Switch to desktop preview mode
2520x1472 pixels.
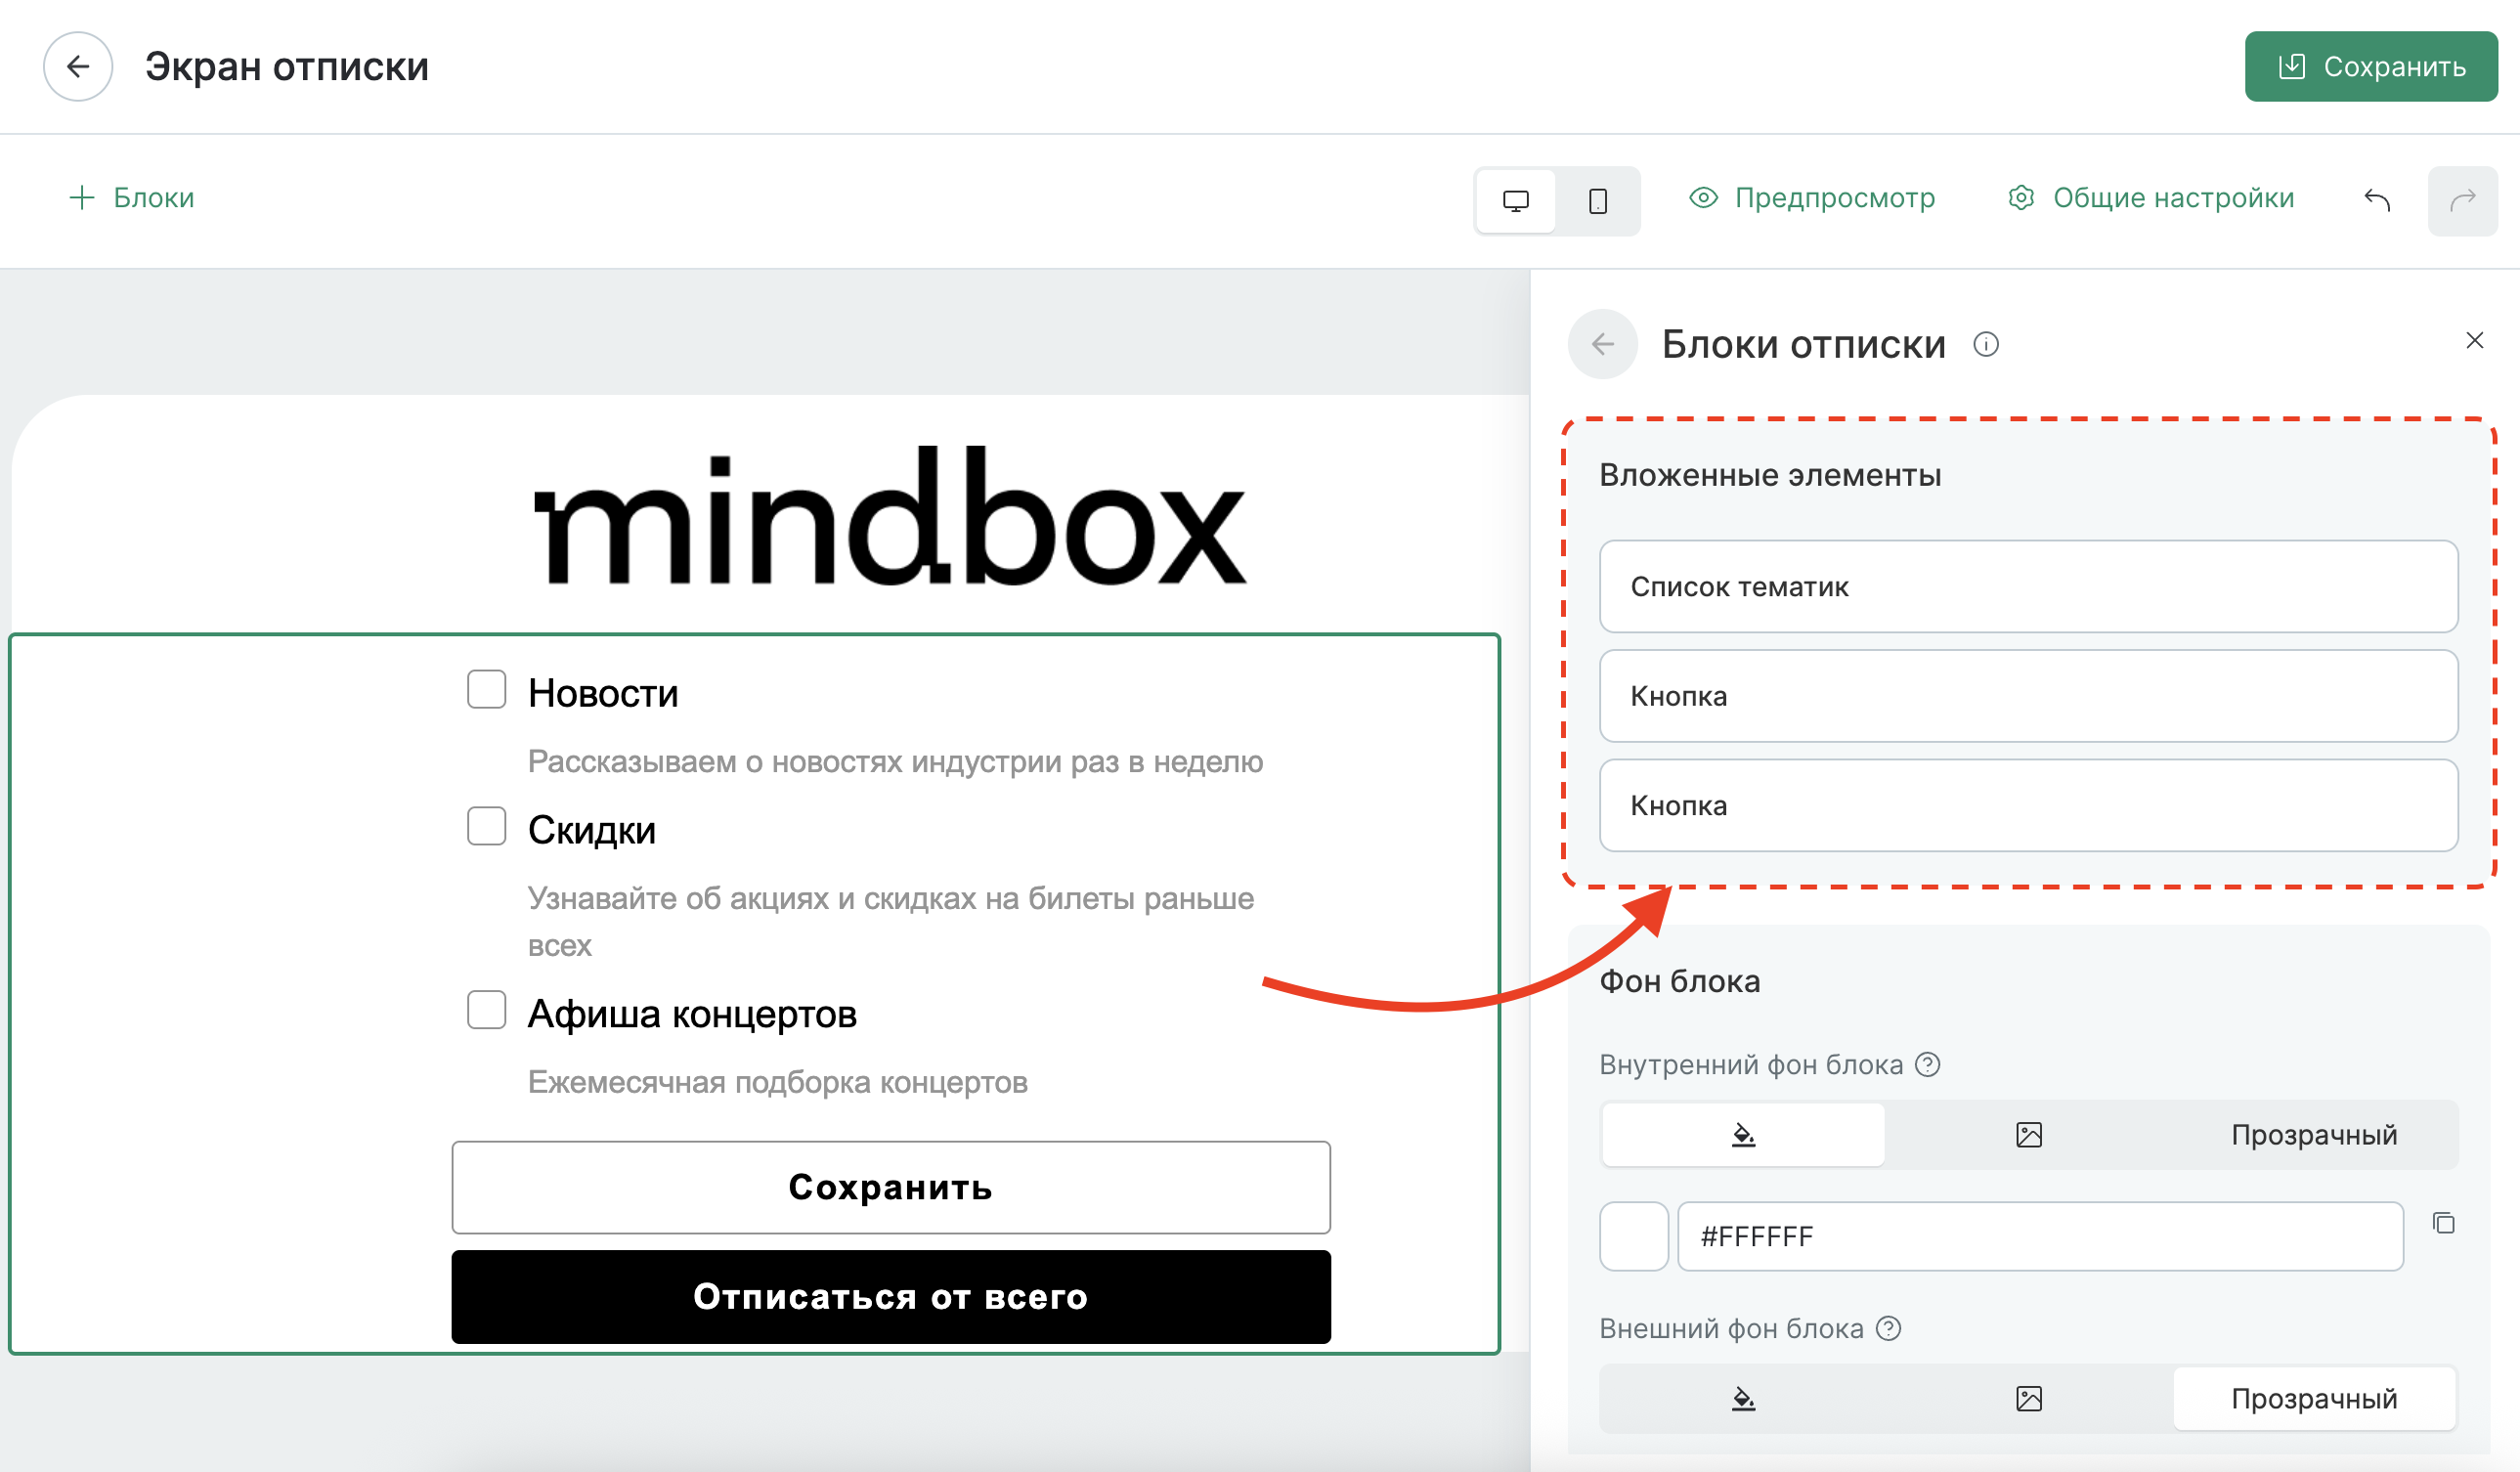pos(1515,200)
